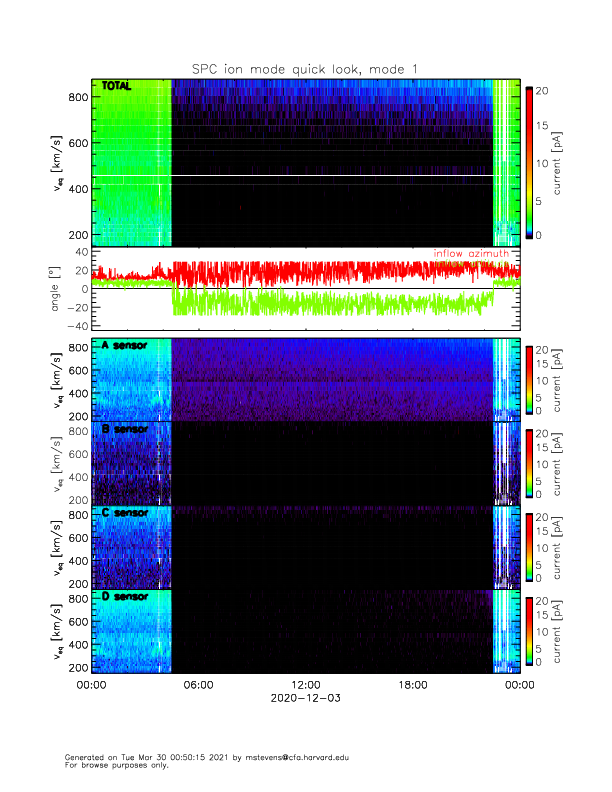Click the A sensor current color bar
The height and width of the screenshot is (792, 612).
(529, 379)
